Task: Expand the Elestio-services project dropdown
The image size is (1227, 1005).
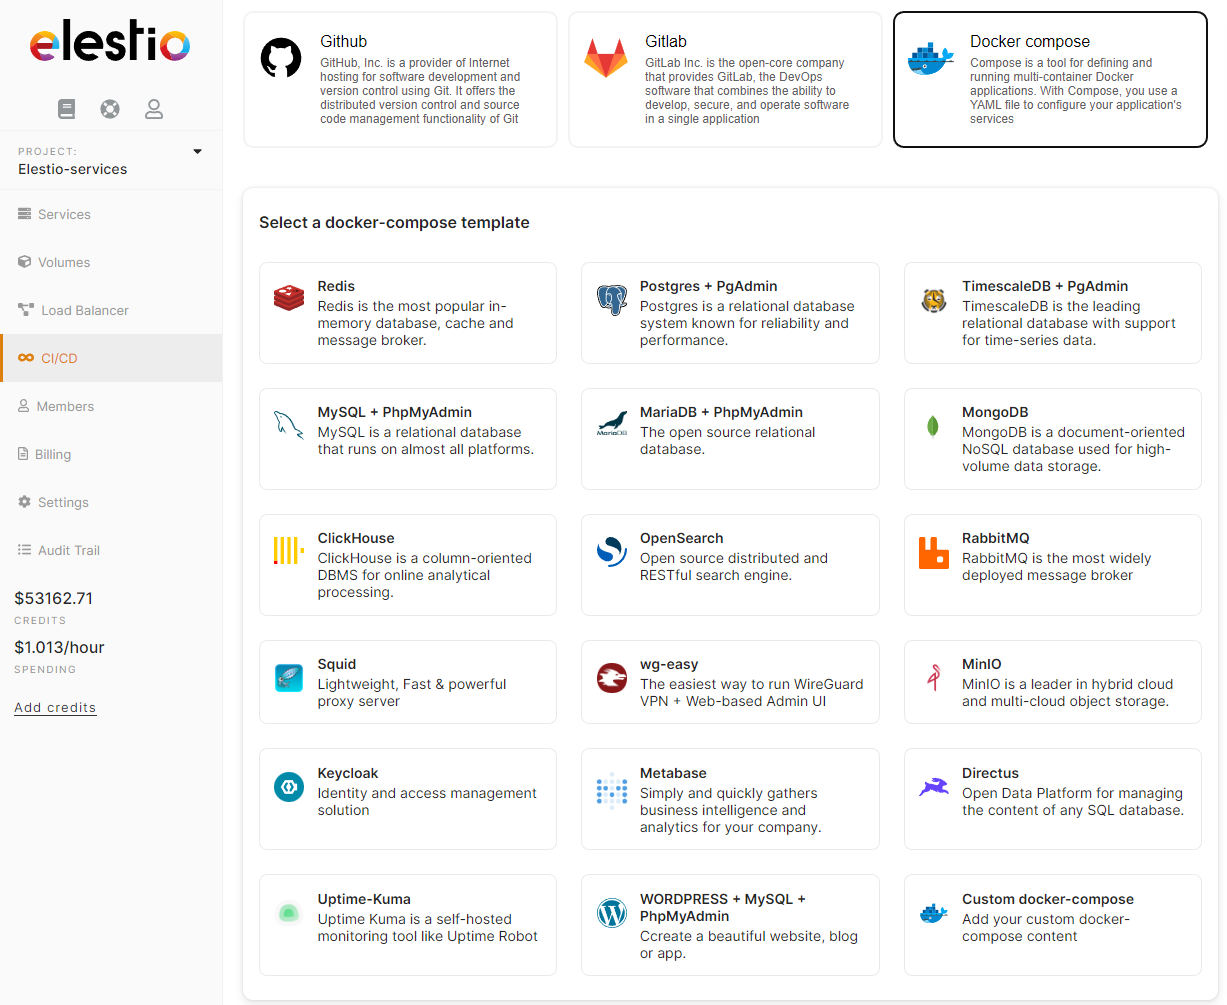Action: 197,152
